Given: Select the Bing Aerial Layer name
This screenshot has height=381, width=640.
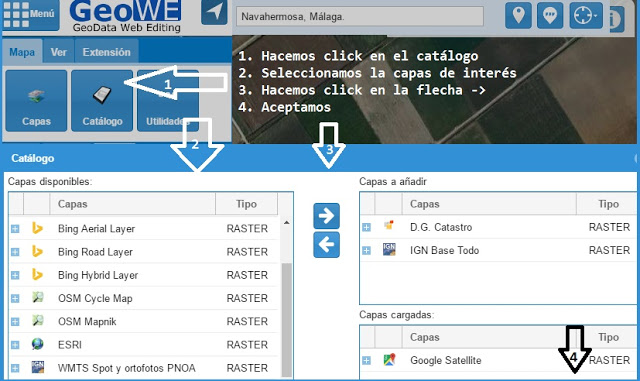Looking at the screenshot, I should pos(96,229).
